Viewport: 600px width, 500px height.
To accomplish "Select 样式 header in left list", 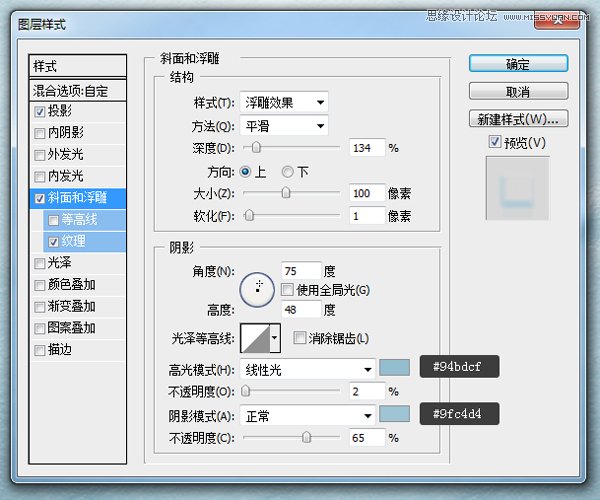I will click(77, 66).
